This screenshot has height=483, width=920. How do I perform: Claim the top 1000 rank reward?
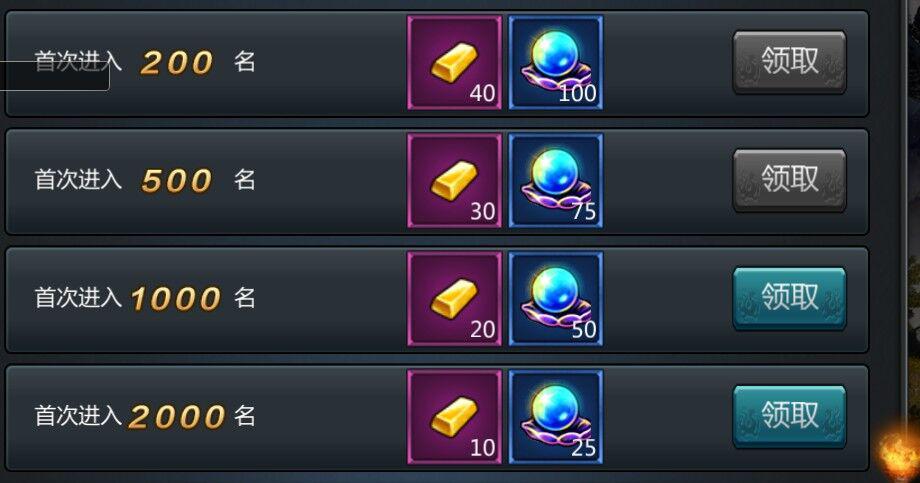pyautogui.click(x=789, y=298)
